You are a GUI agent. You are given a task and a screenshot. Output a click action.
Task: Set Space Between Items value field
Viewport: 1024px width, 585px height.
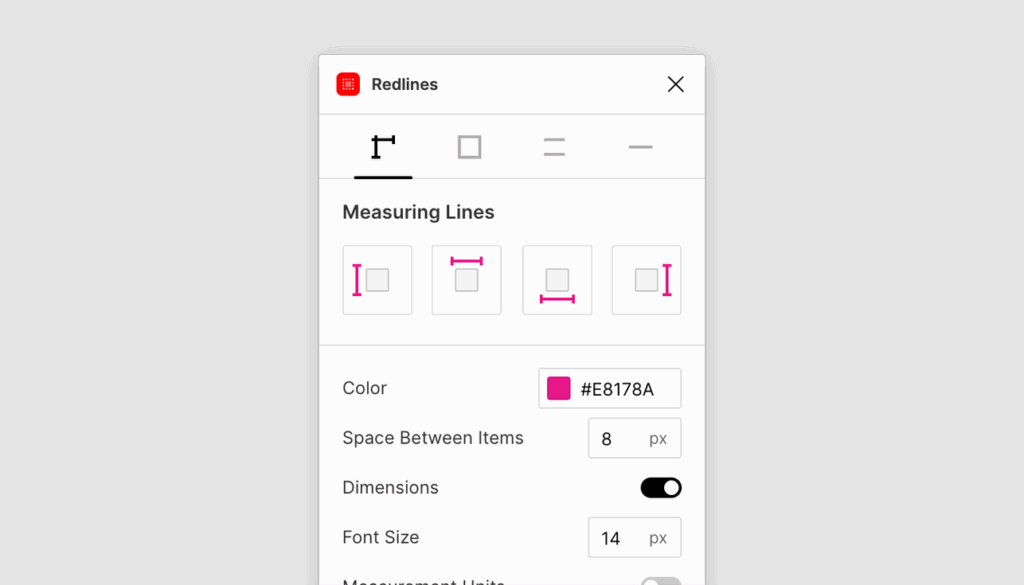(635, 438)
